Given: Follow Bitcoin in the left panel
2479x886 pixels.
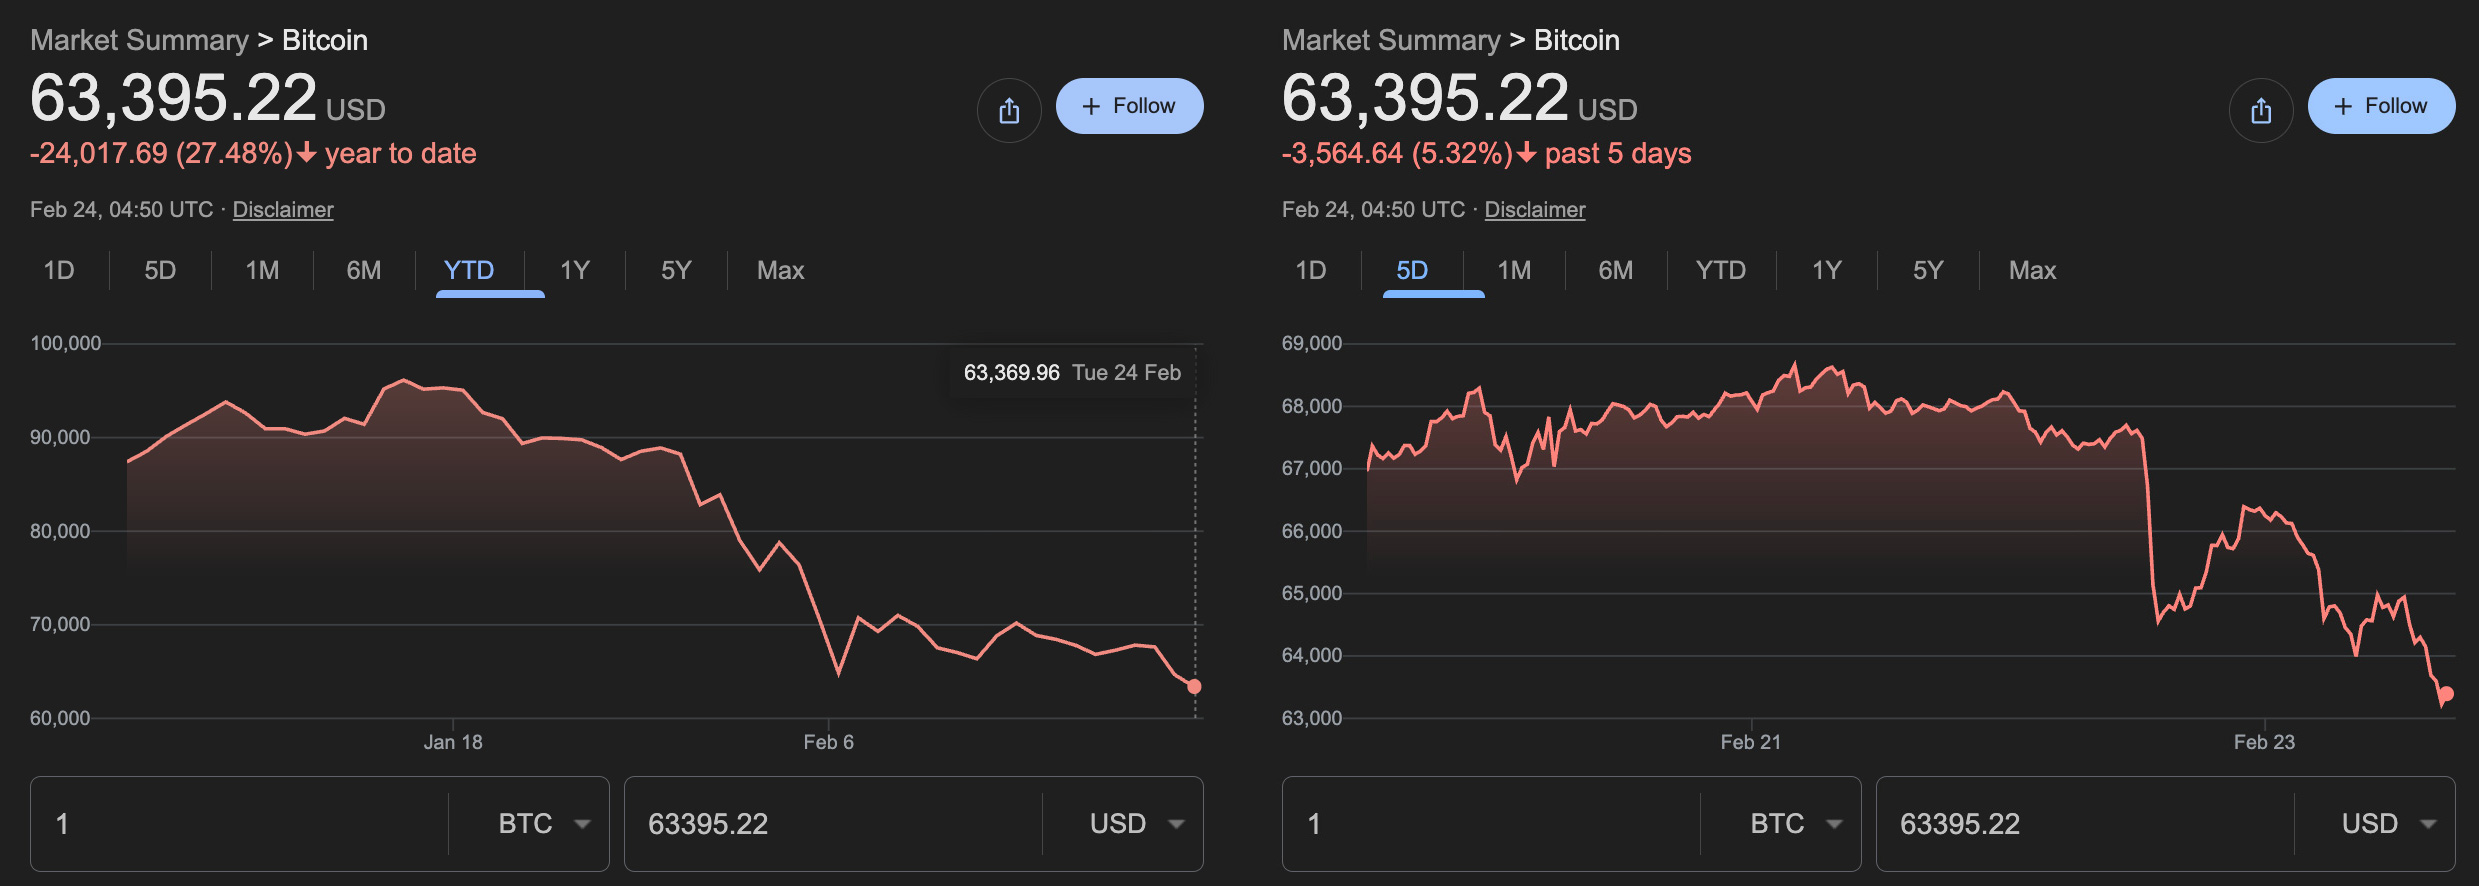Looking at the screenshot, I should [1129, 106].
